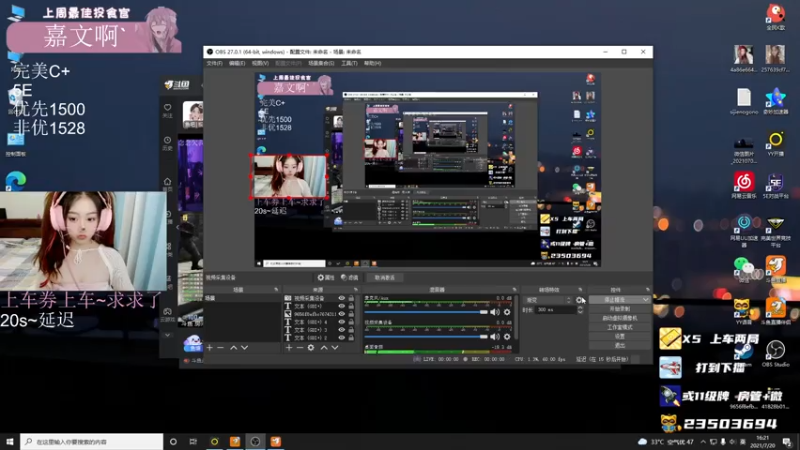This screenshot has width=800, height=450.
Task: Open the 网易UU加速器 desktop icon
Action: [x=744, y=231]
